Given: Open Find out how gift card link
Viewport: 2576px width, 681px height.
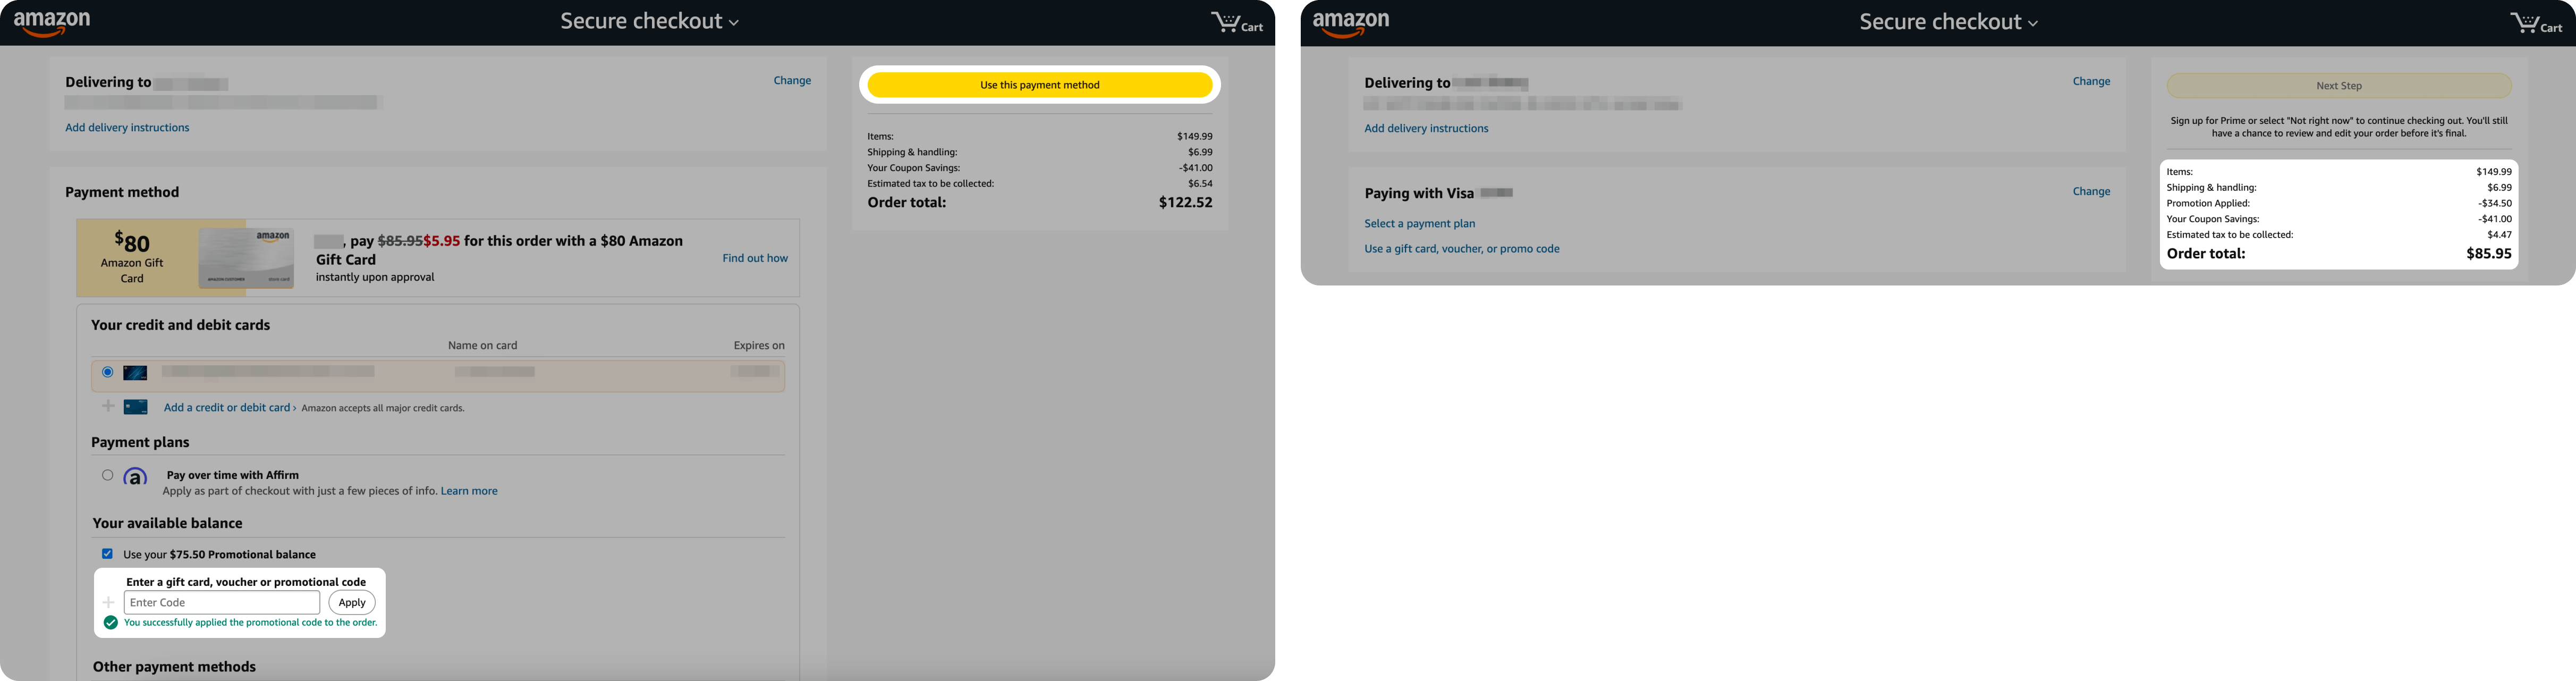Looking at the screenshot, I should point(754,258).
